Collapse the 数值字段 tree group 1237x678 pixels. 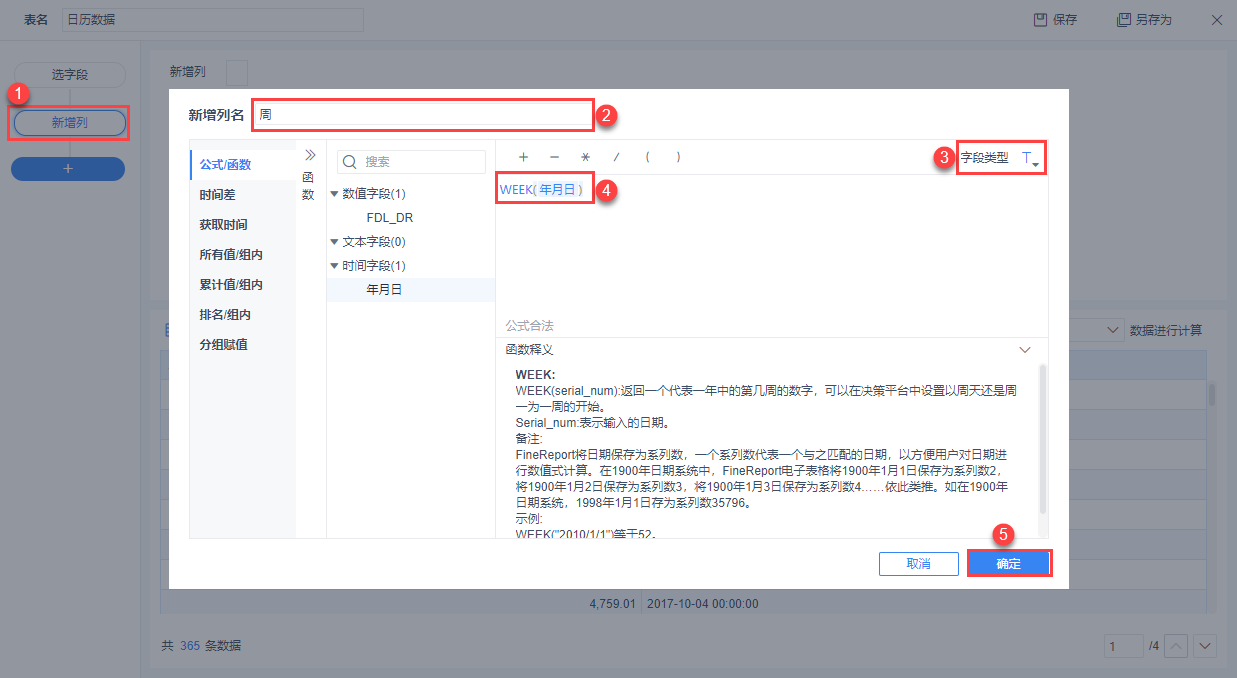pos(334,194)
